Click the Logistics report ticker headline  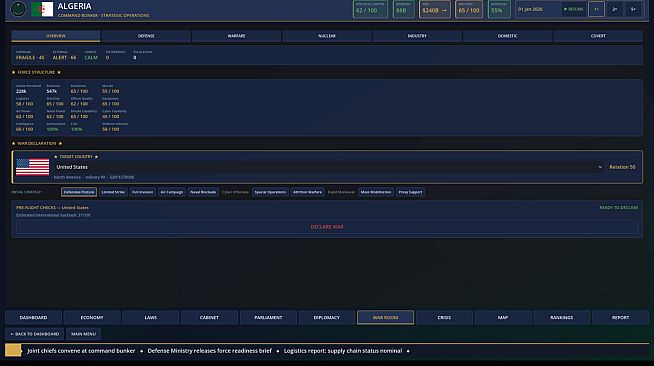tap(343, 351)
